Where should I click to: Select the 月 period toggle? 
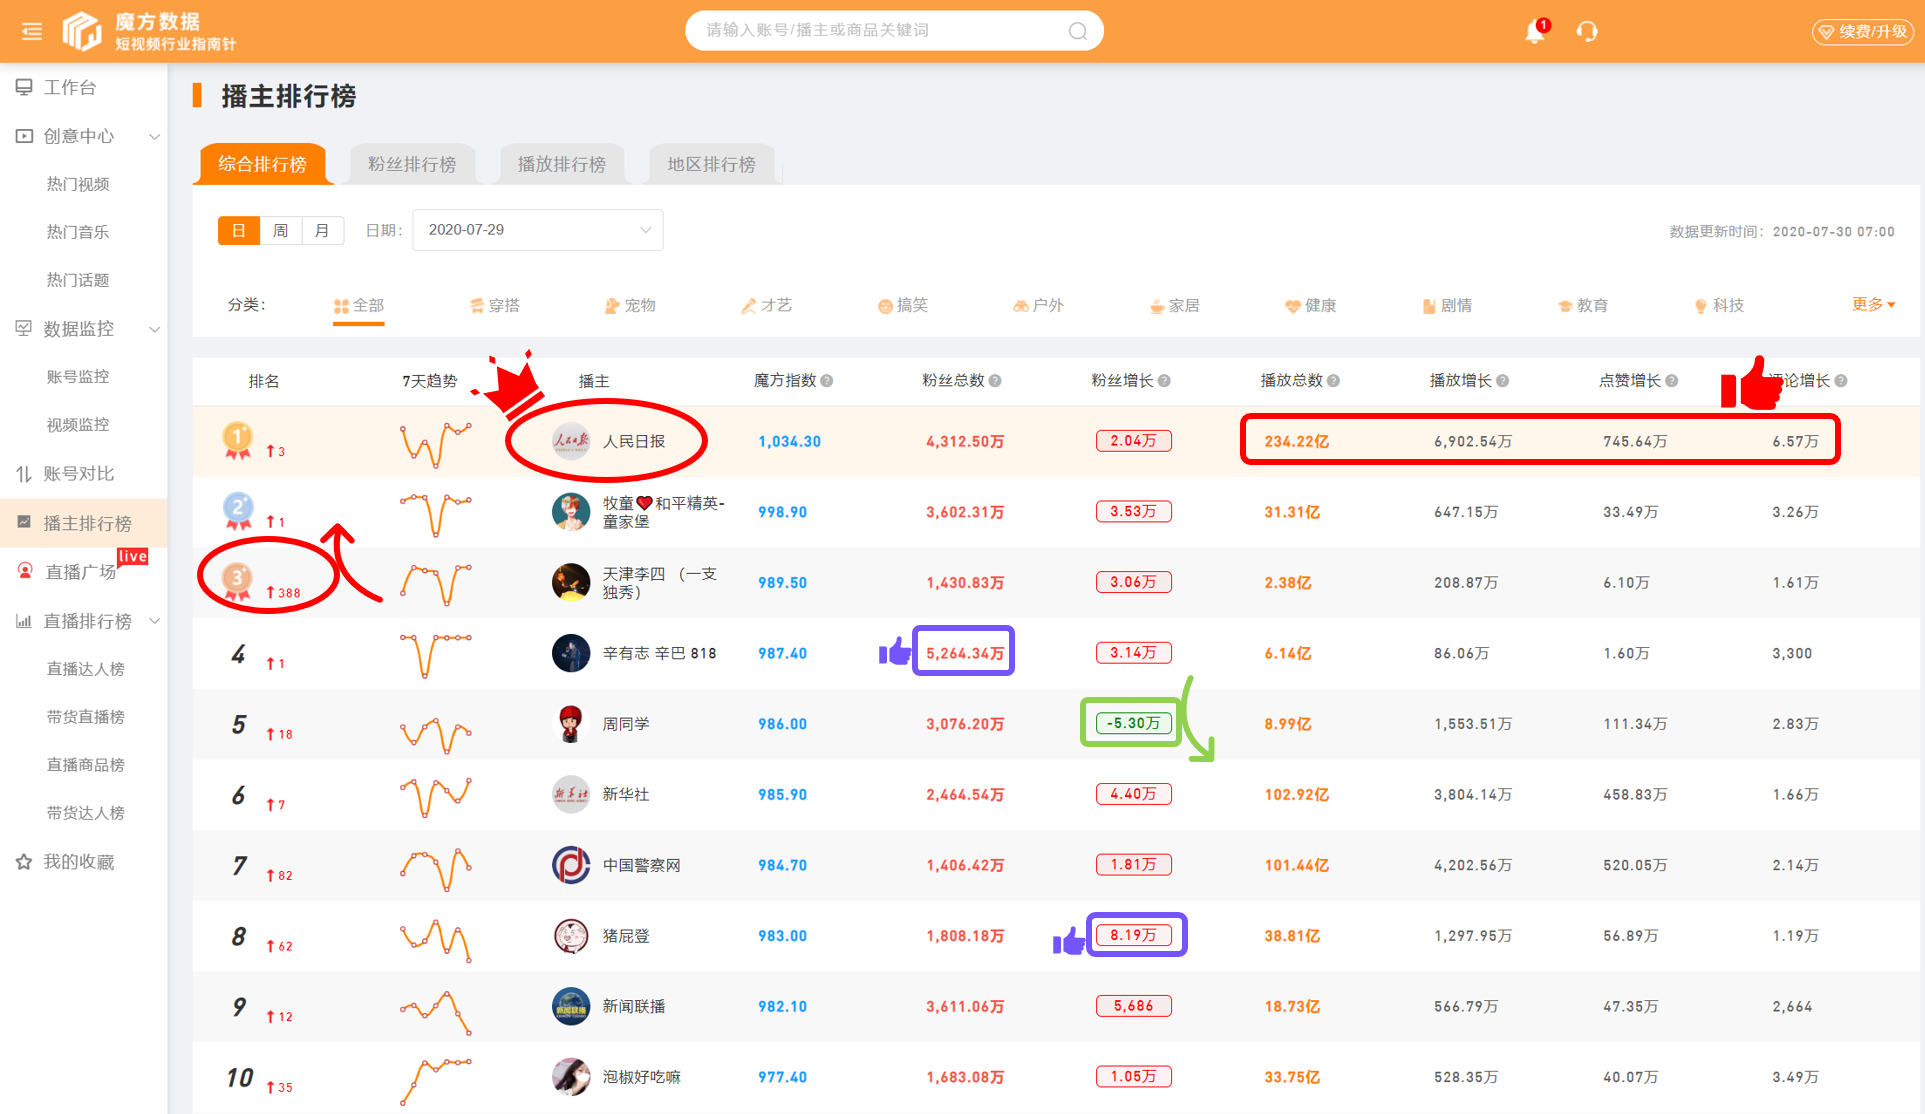pos(323,230)
